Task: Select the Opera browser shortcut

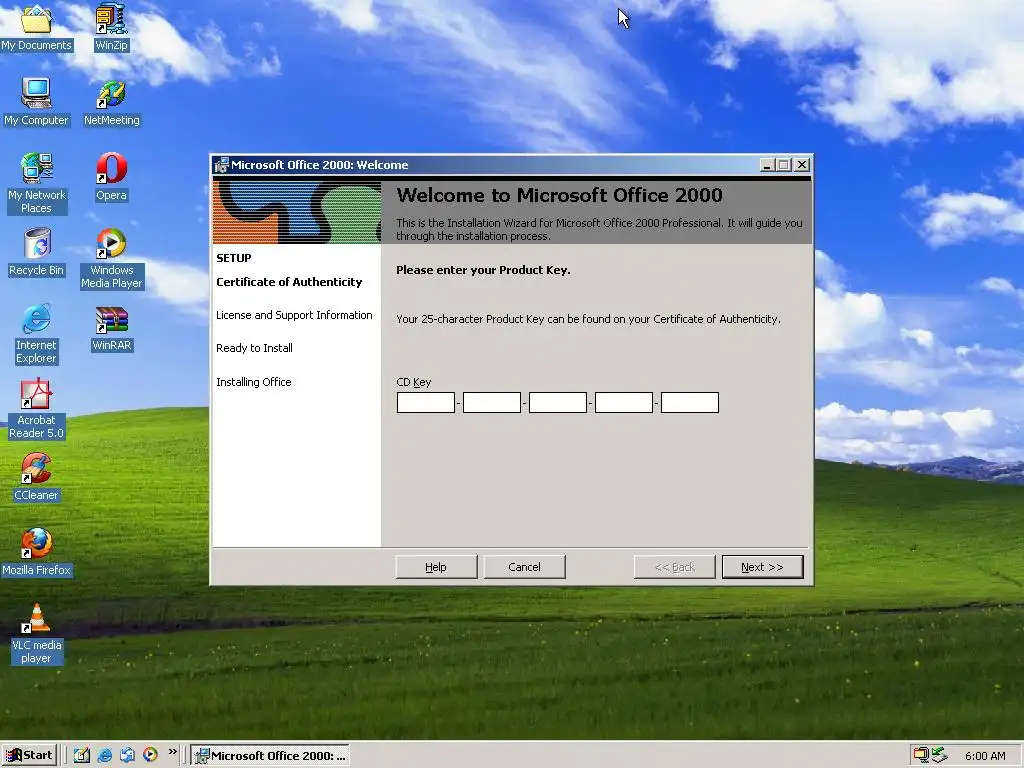Action: [111, 177]
